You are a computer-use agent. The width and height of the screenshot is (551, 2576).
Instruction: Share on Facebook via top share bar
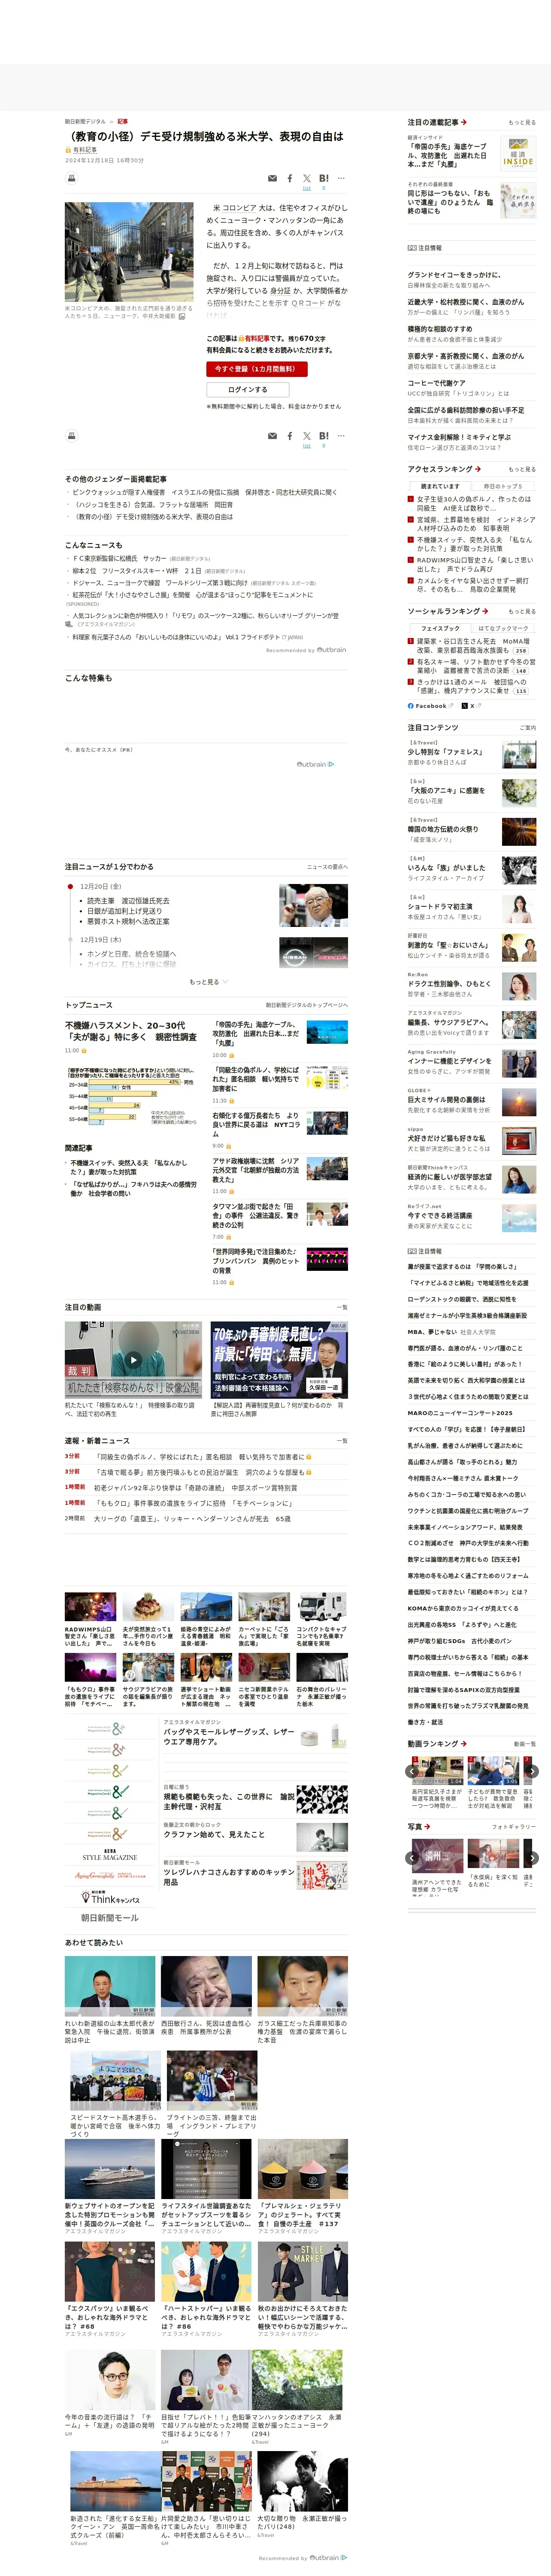pyautogui.click(x=290, y=179)
